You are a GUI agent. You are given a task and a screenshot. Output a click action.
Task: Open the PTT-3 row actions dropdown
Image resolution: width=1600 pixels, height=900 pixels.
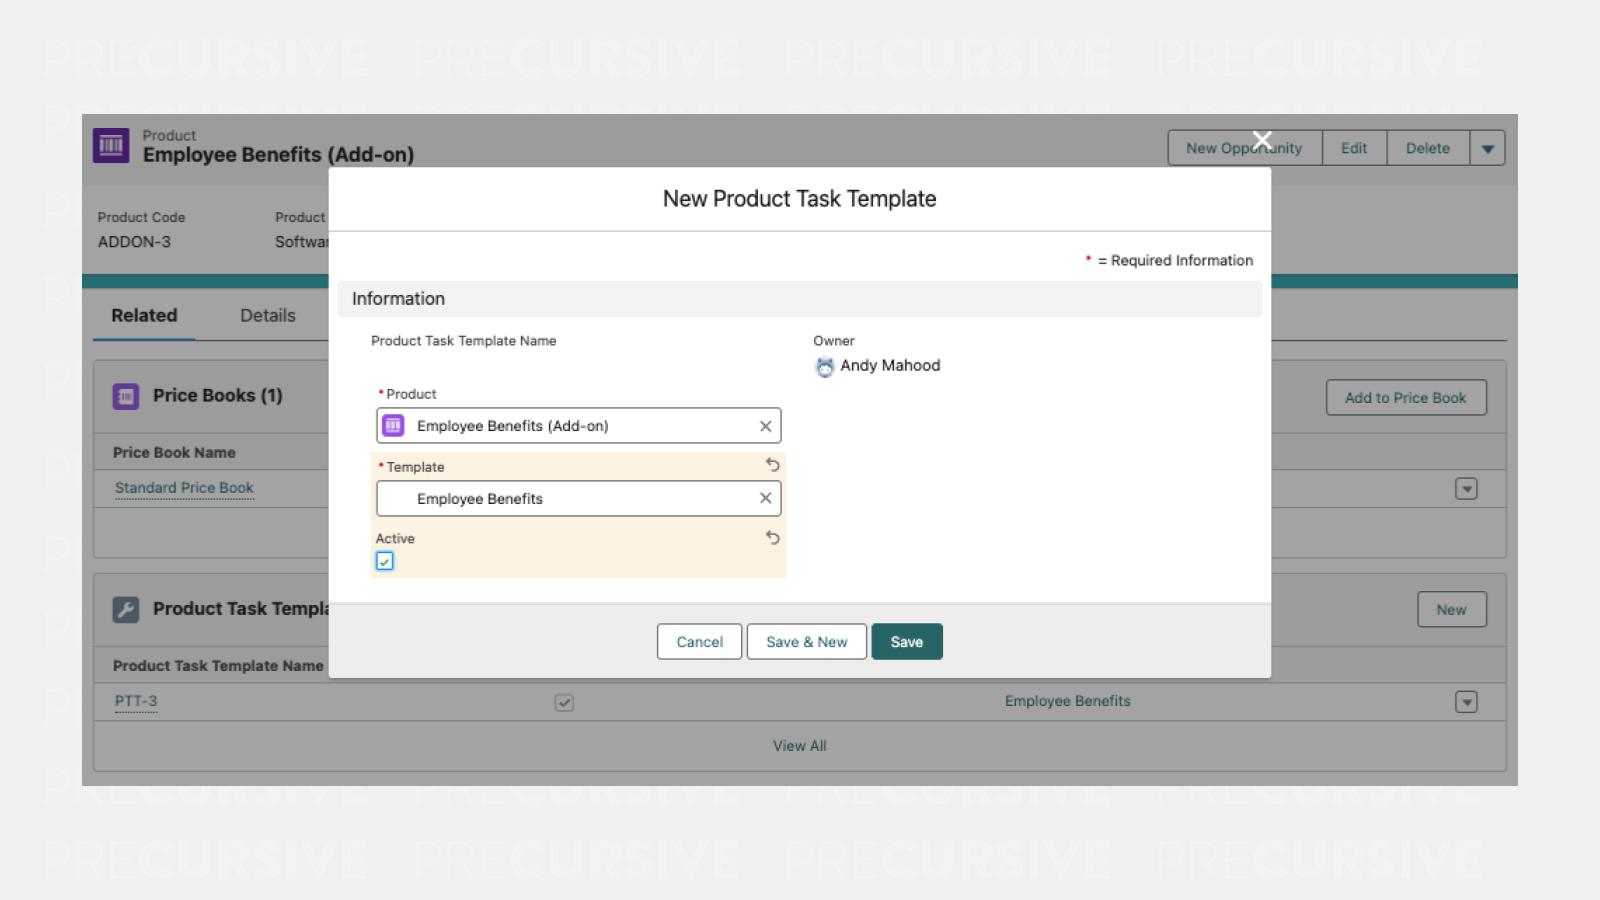tap(1466, 702)
